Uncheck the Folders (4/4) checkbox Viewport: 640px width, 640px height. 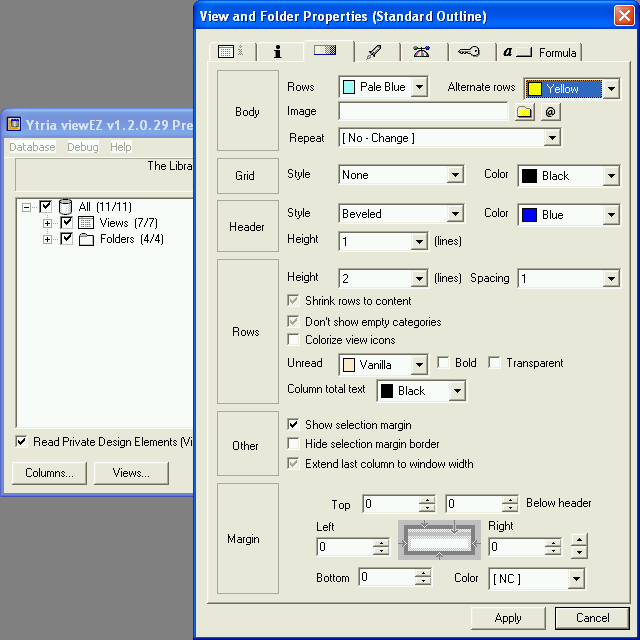tap(67, 238)
